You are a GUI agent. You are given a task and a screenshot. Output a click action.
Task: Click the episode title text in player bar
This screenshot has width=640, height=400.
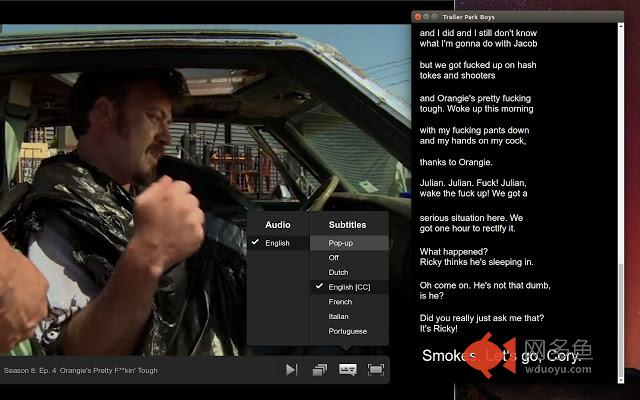(x=80, y=371)
